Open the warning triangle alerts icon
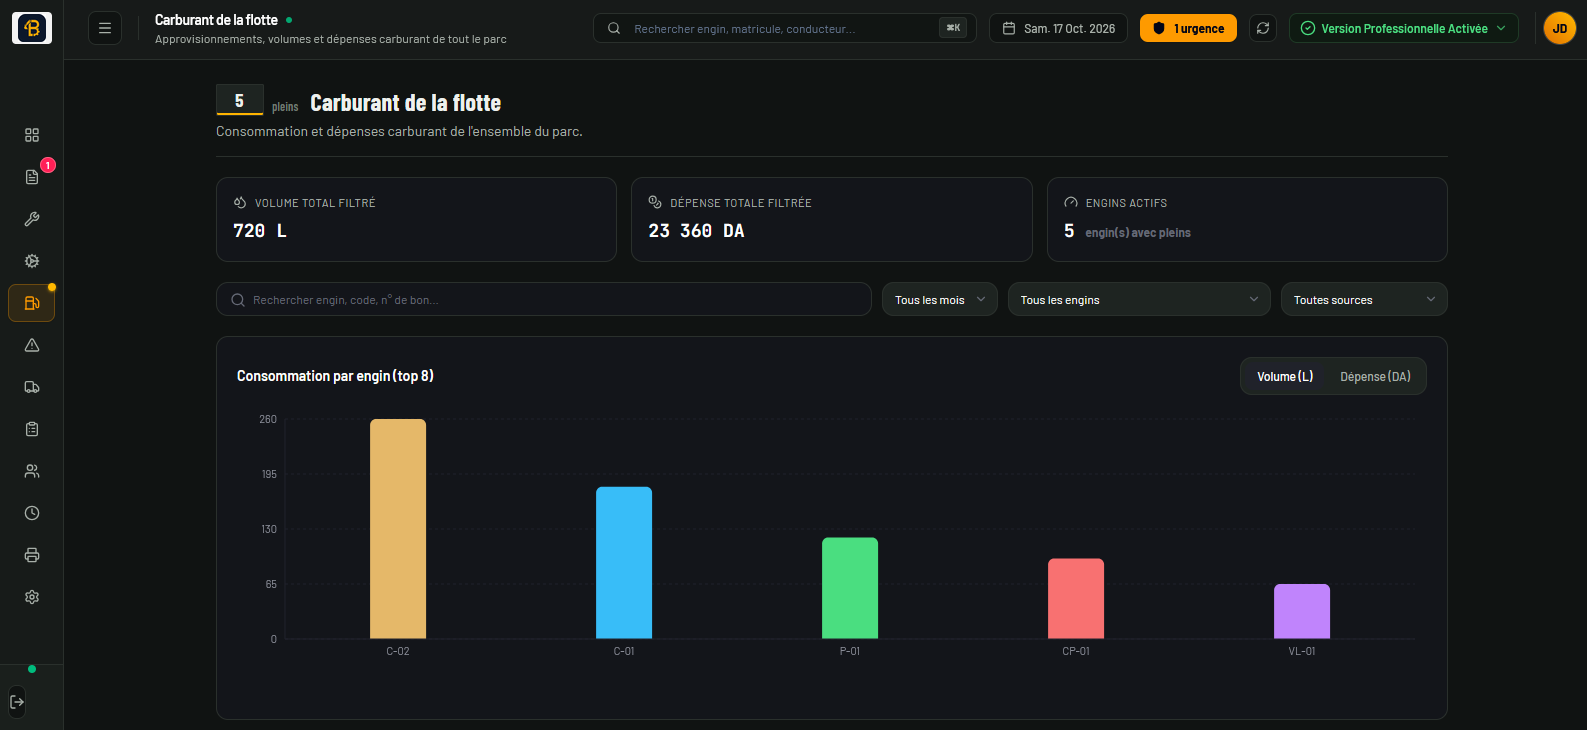 [x=32, y=345]
